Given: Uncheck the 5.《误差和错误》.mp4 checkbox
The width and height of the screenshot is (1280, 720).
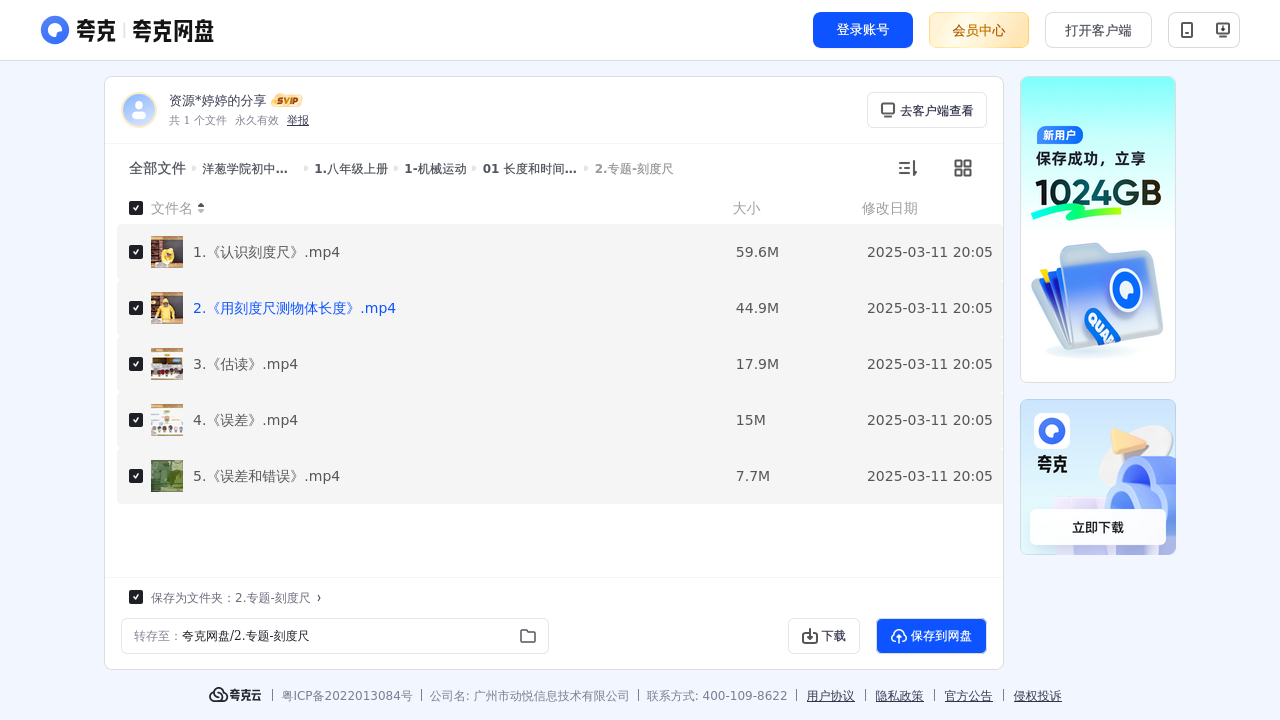Looking at the screenshot, I should (x=136, y=476).
